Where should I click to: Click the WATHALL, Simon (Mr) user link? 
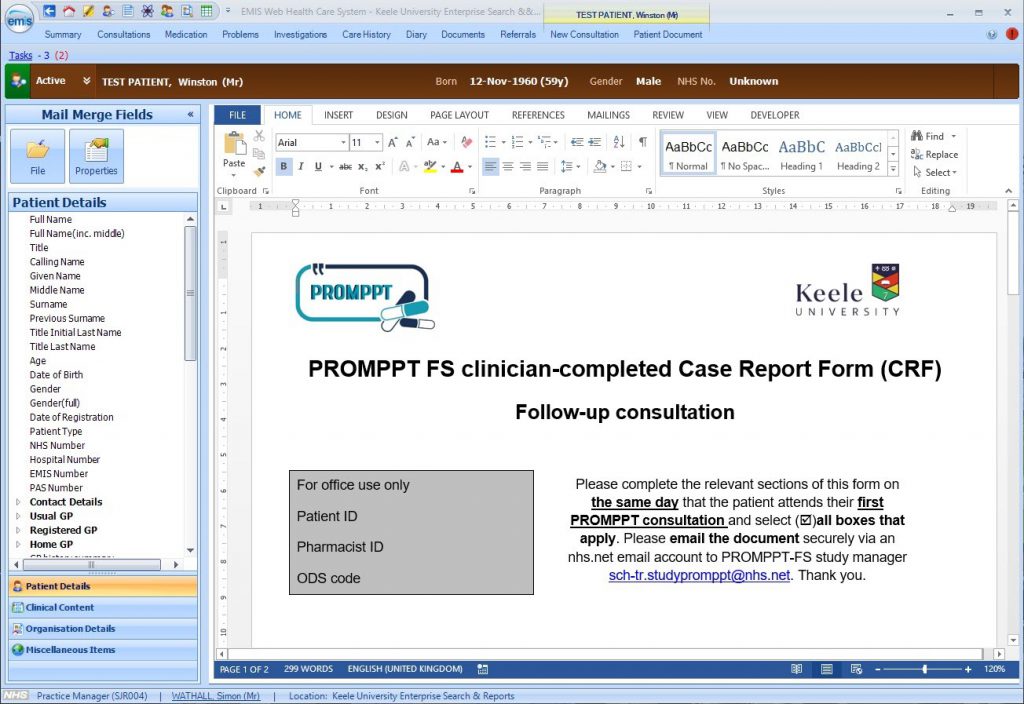216,696
